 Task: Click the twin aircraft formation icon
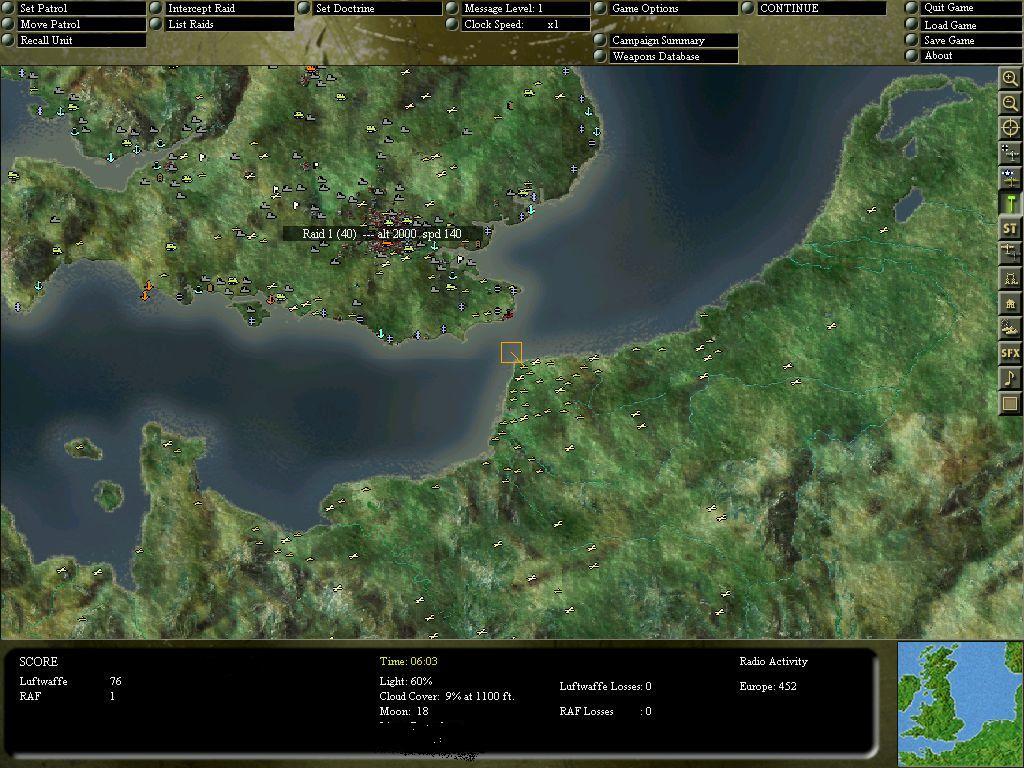coord(1010,253)
